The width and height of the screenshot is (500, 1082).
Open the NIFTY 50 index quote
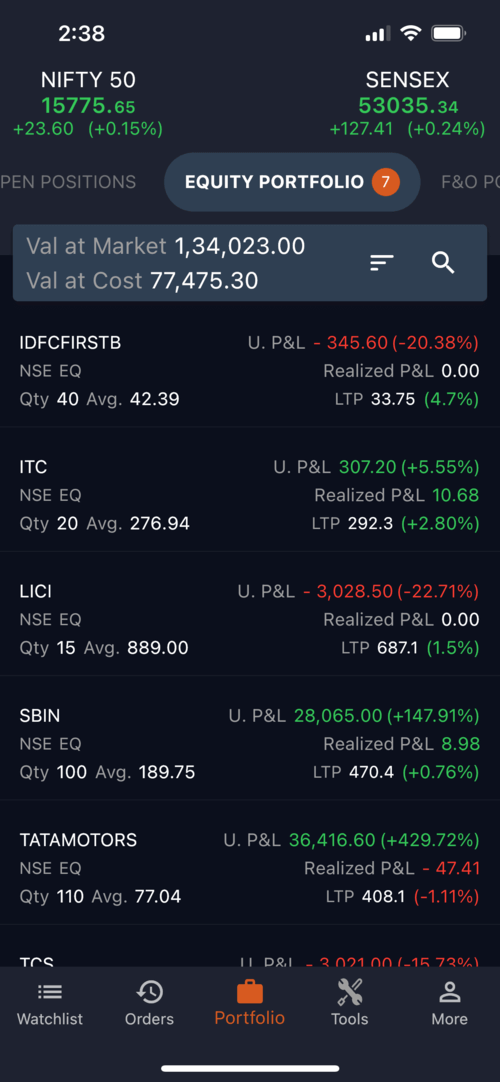pos(88,104)
